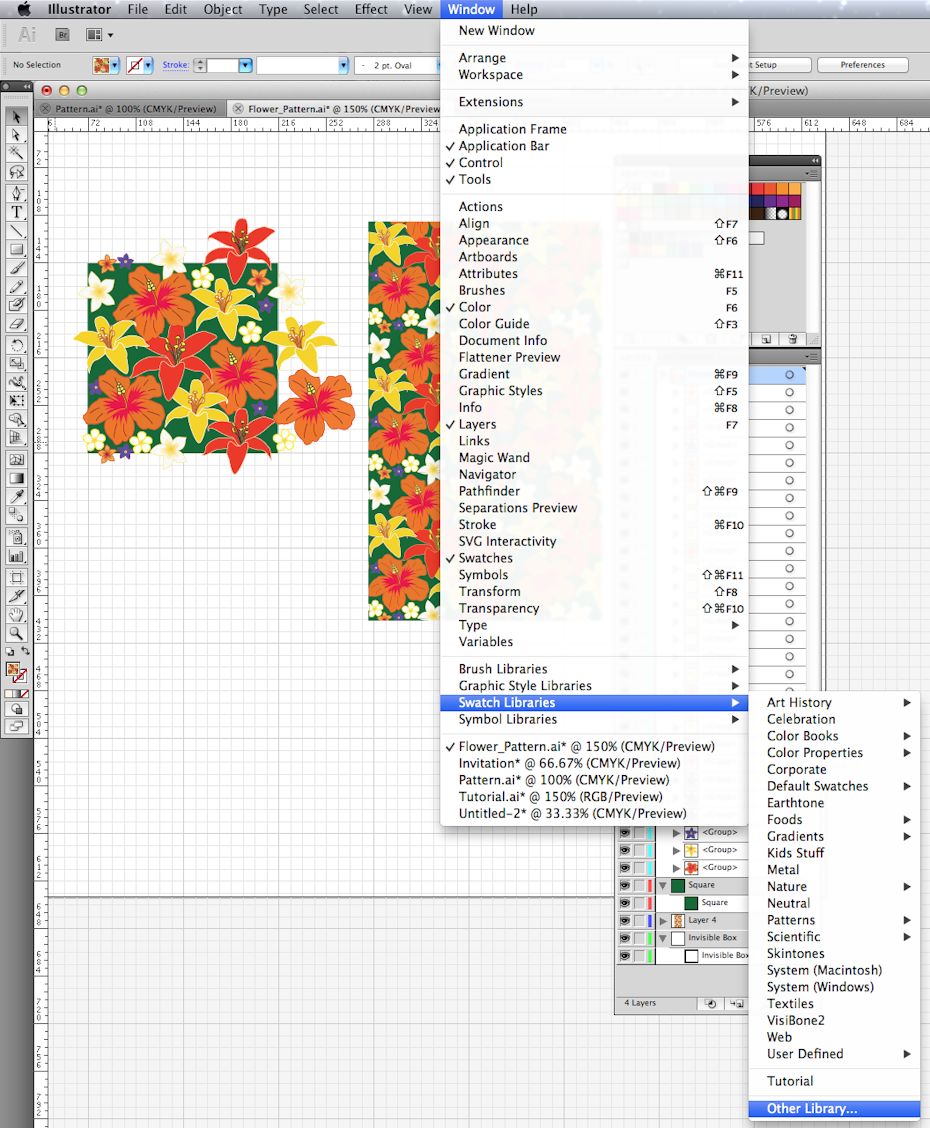
Task: Open the Arrange submenu
Action: (594, 58)
